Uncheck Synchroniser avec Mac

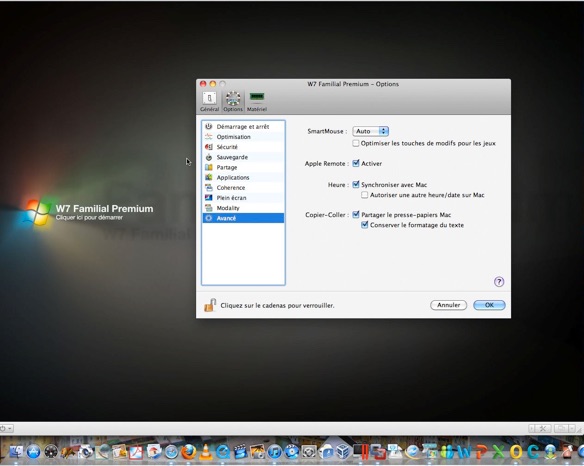click(x=356, y=184)
